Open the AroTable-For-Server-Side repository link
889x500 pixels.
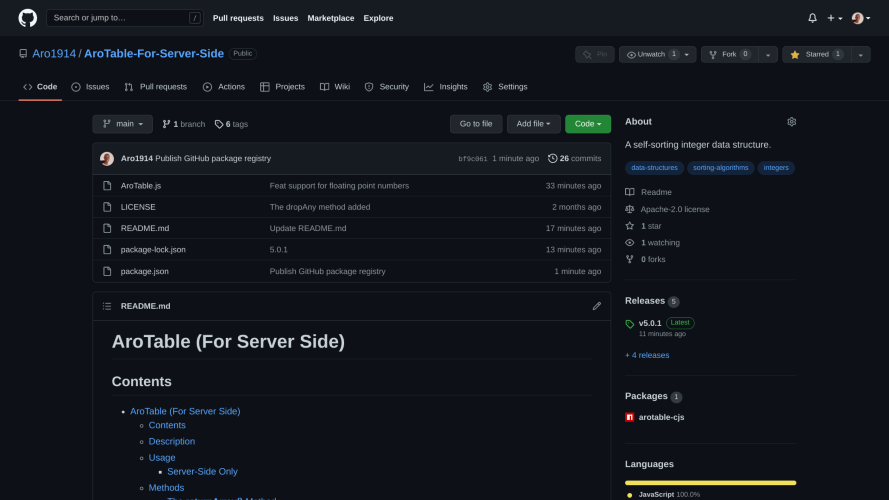click(x=154, y=53)
